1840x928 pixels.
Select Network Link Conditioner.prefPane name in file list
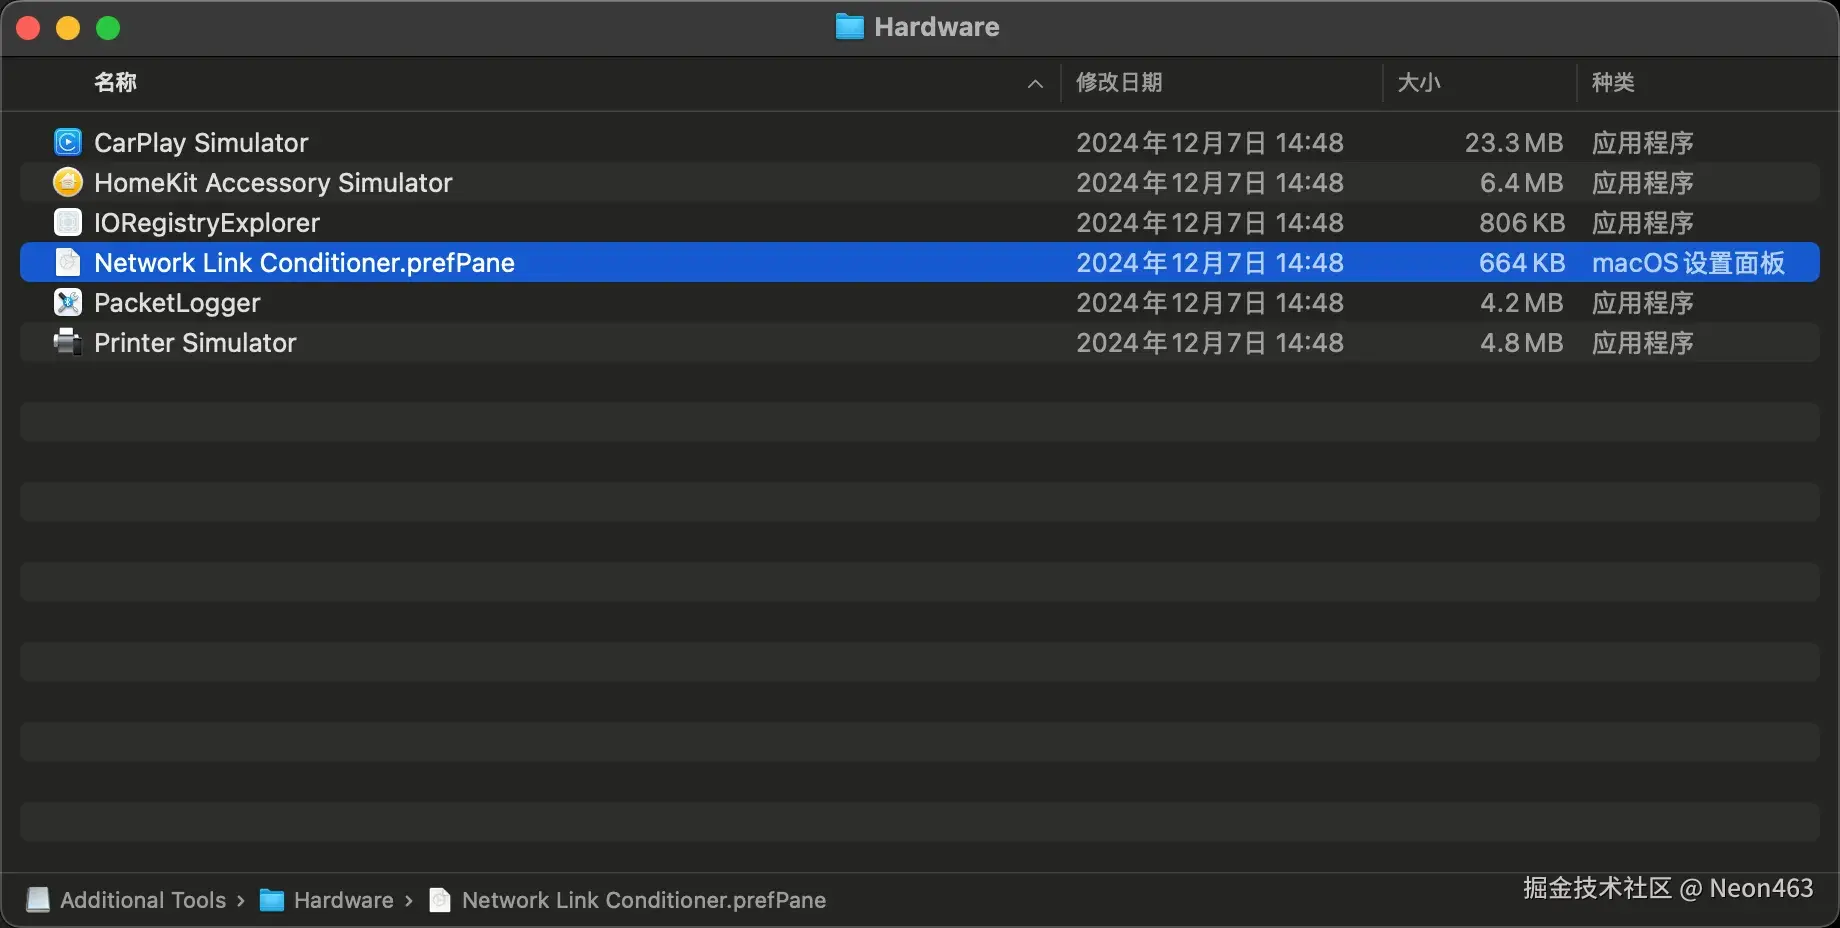304,263
